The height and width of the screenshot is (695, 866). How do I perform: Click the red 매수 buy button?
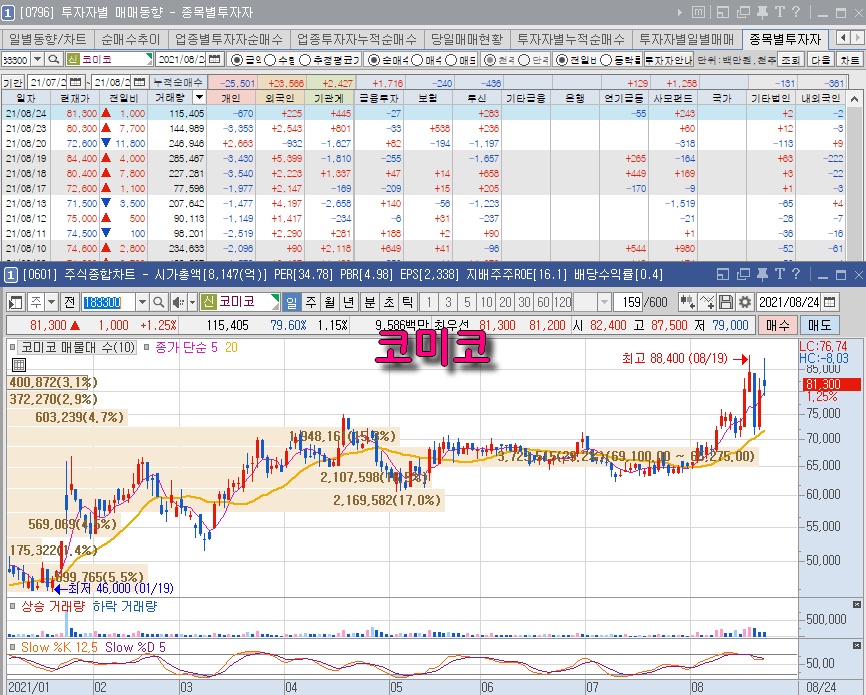(x=778, y=325)
